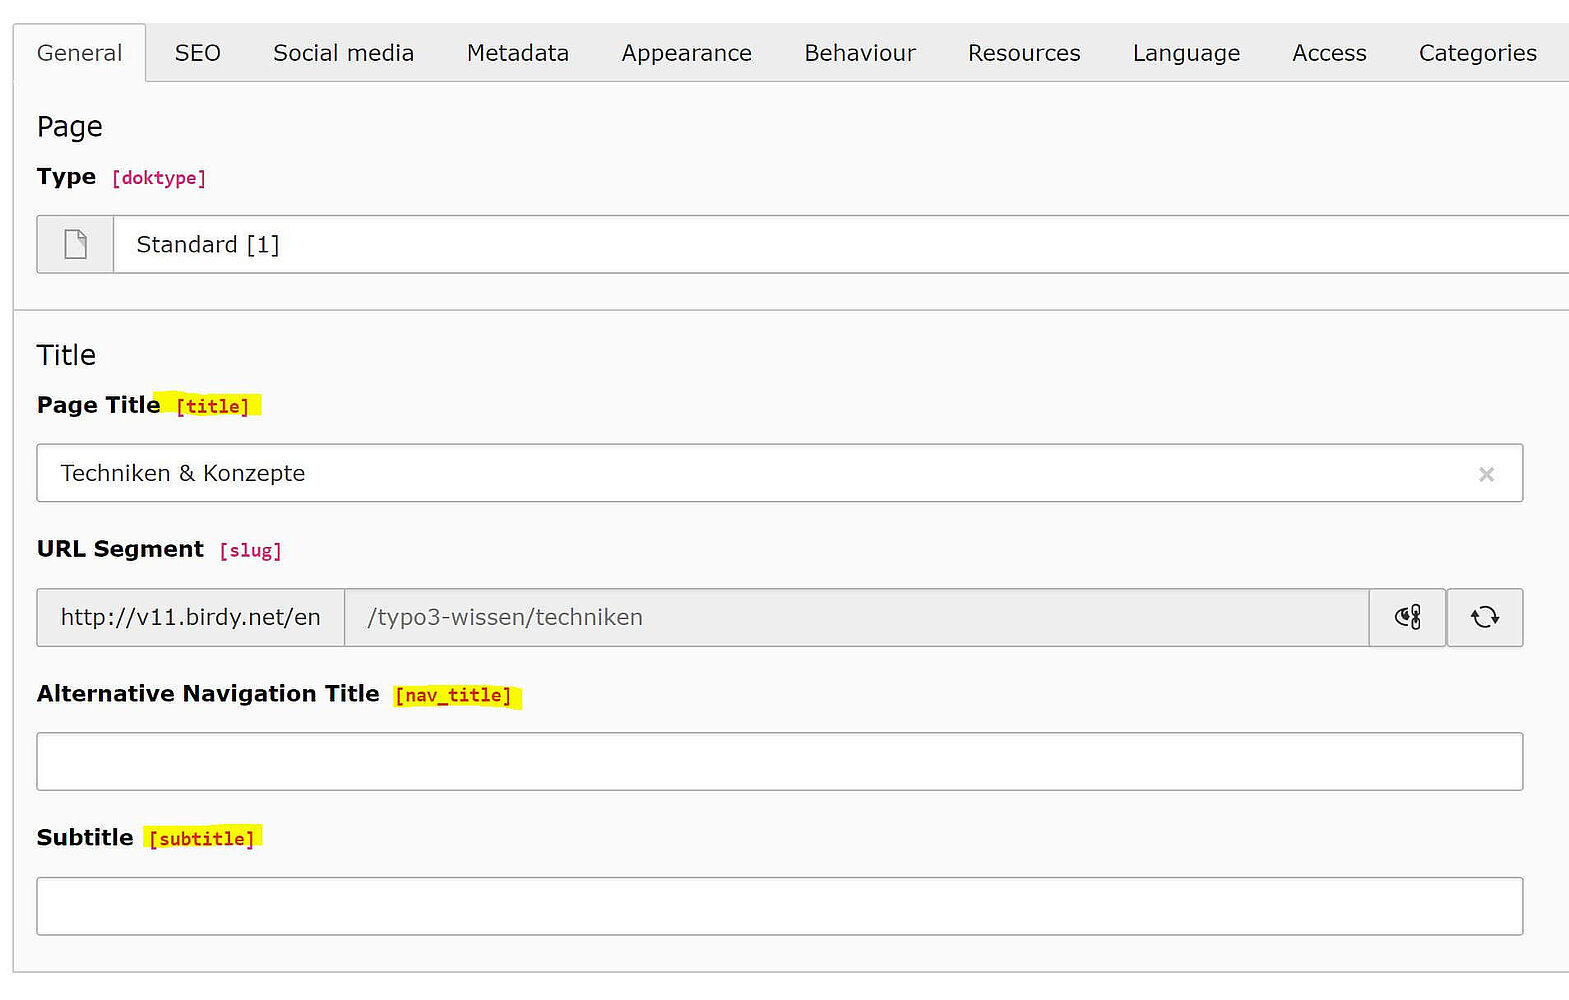This screenshot has width=1569, height=1000.
Task: Clear the Page Title field with X
Action: 1486,474
